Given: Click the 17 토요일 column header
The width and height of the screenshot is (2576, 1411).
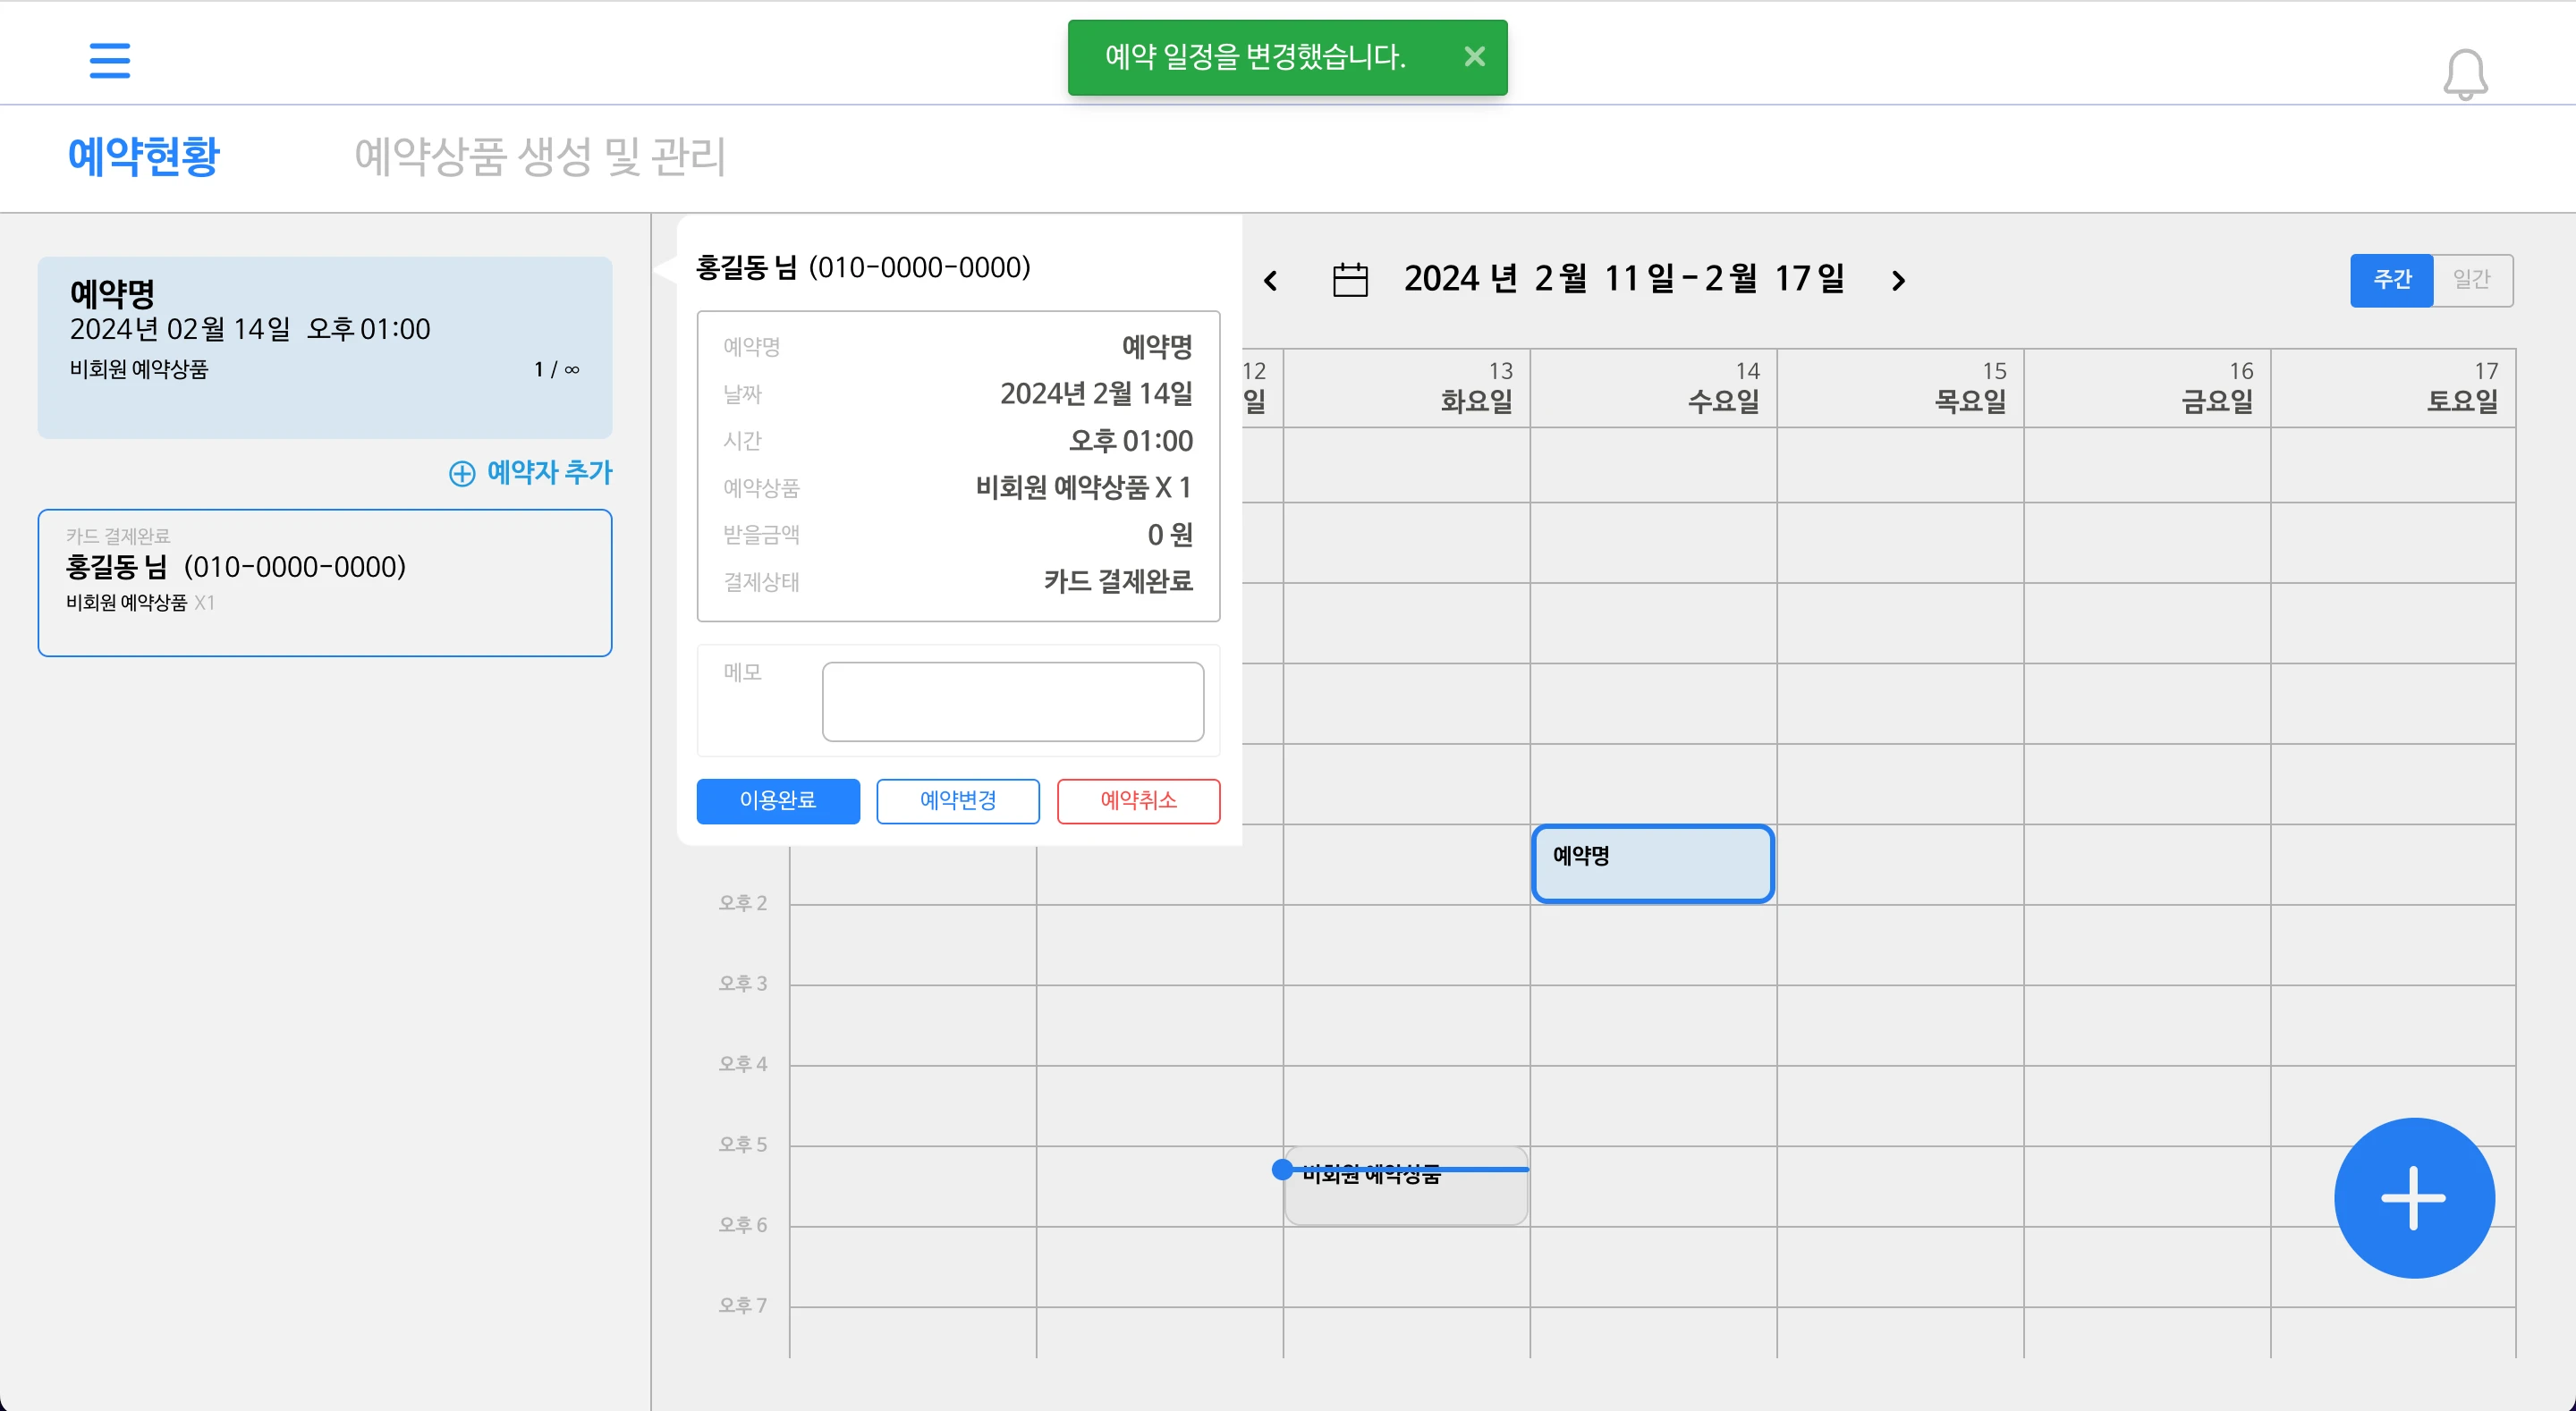Looking at the screenshot, I should click(2394, 388).
